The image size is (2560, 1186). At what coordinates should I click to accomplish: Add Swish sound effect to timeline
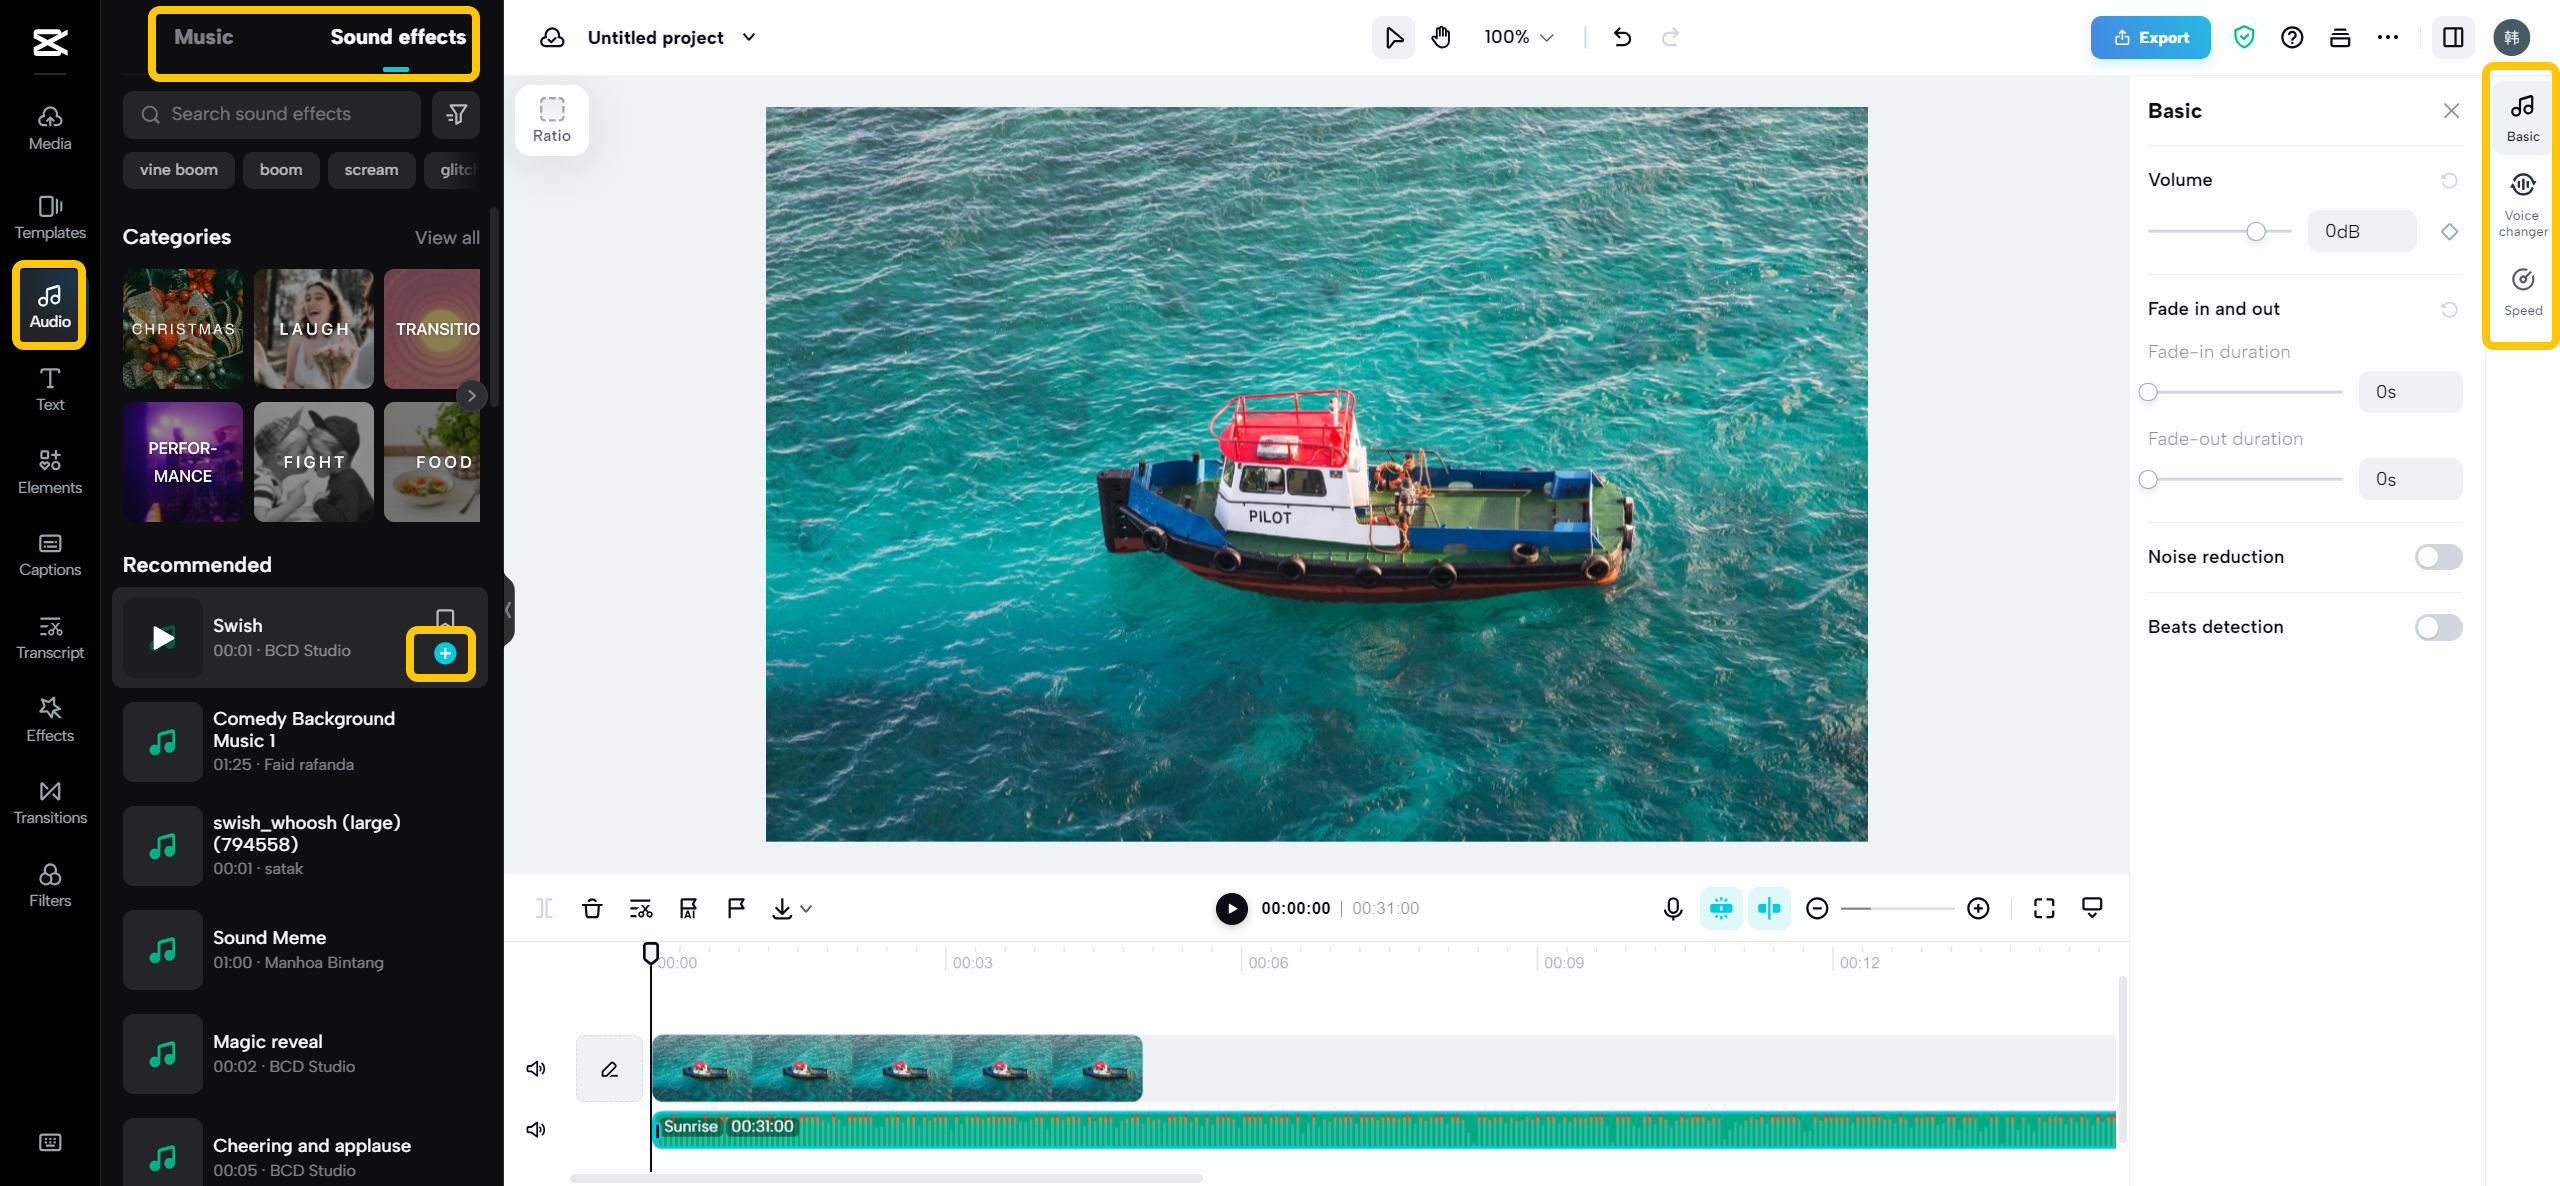click(442, 652)
